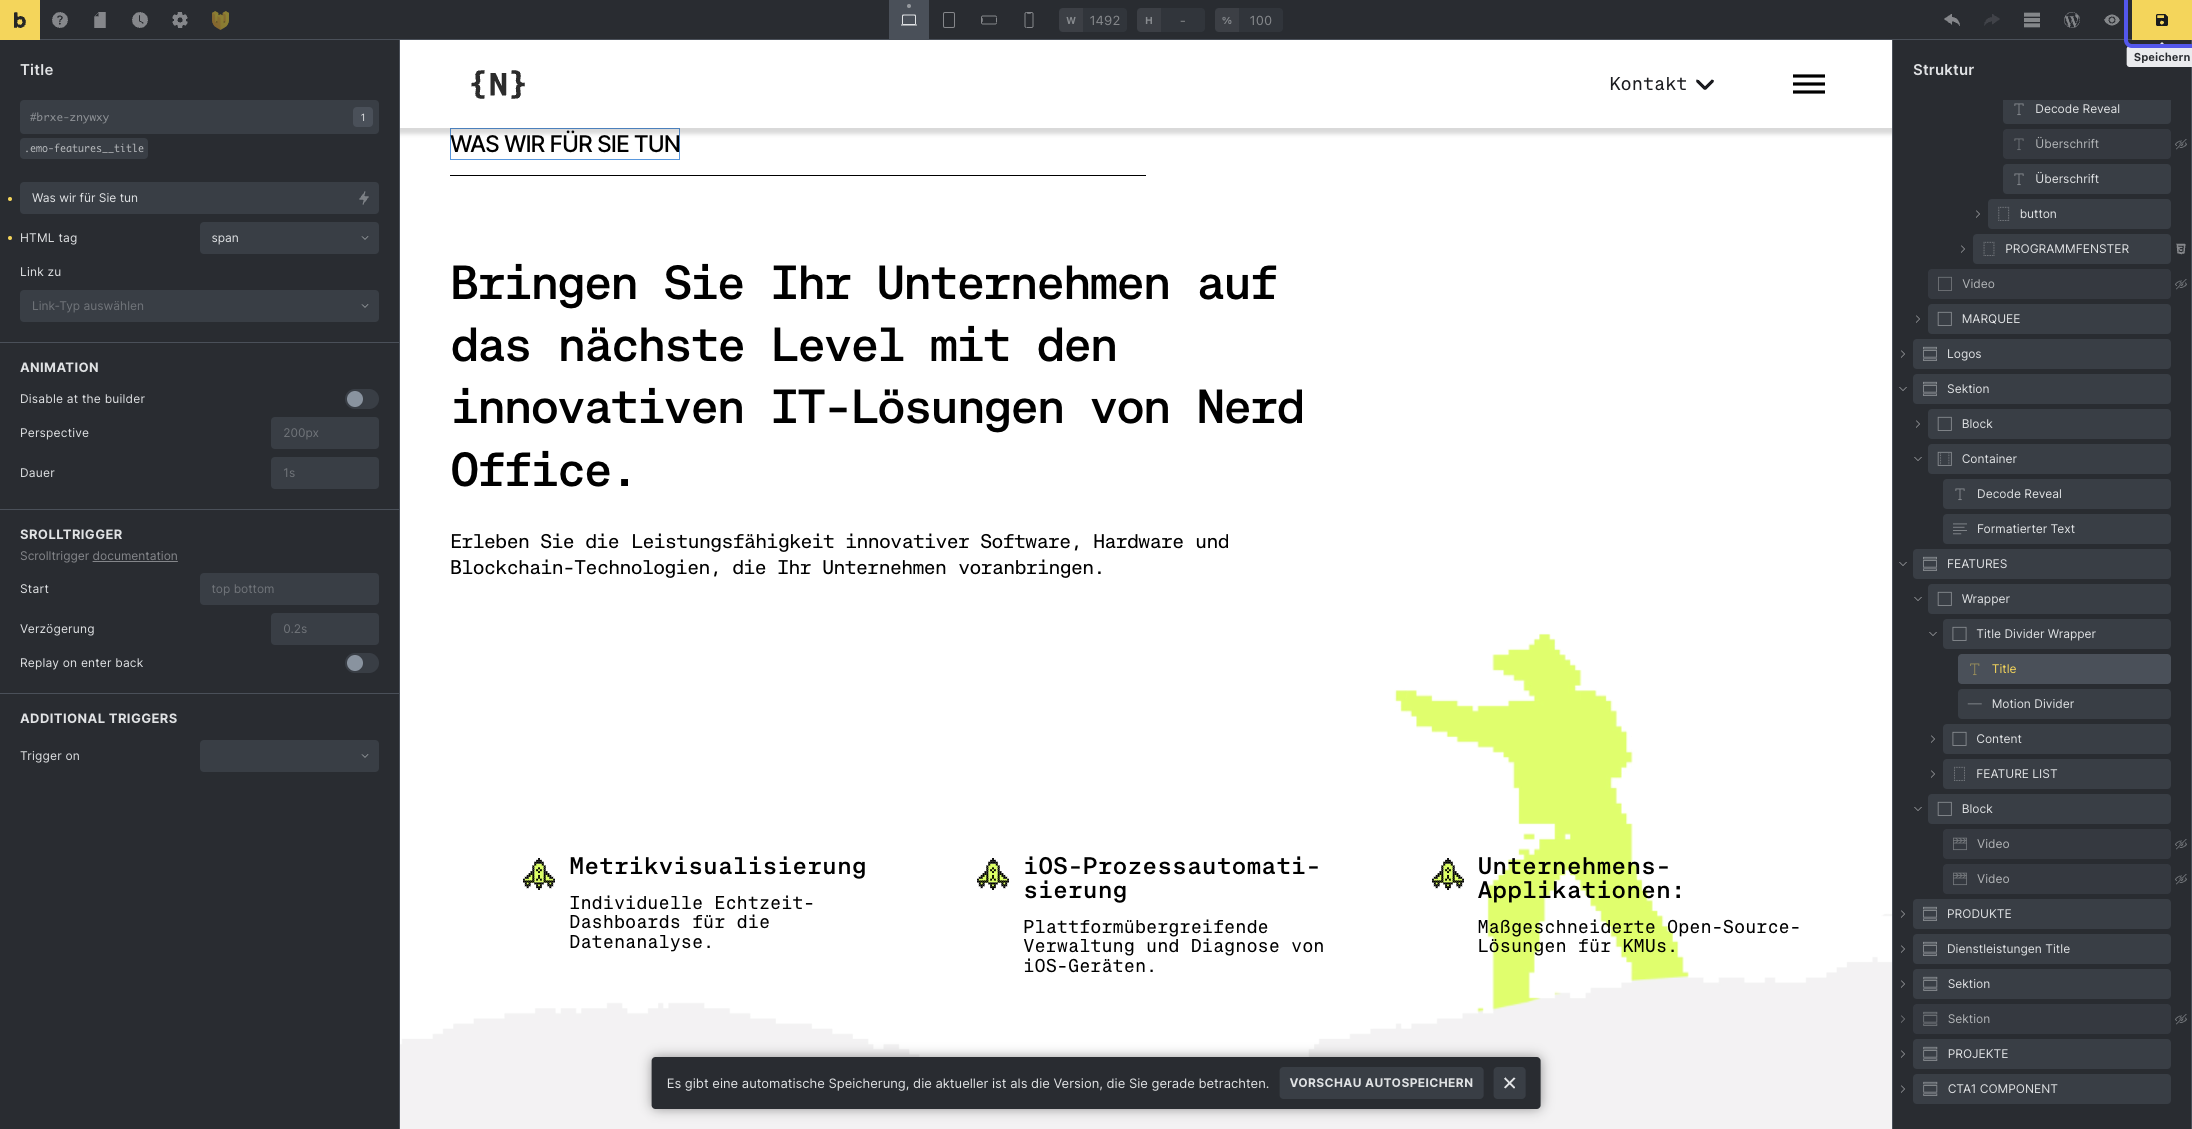Open the revisions clock icon

tap(140, 20)
